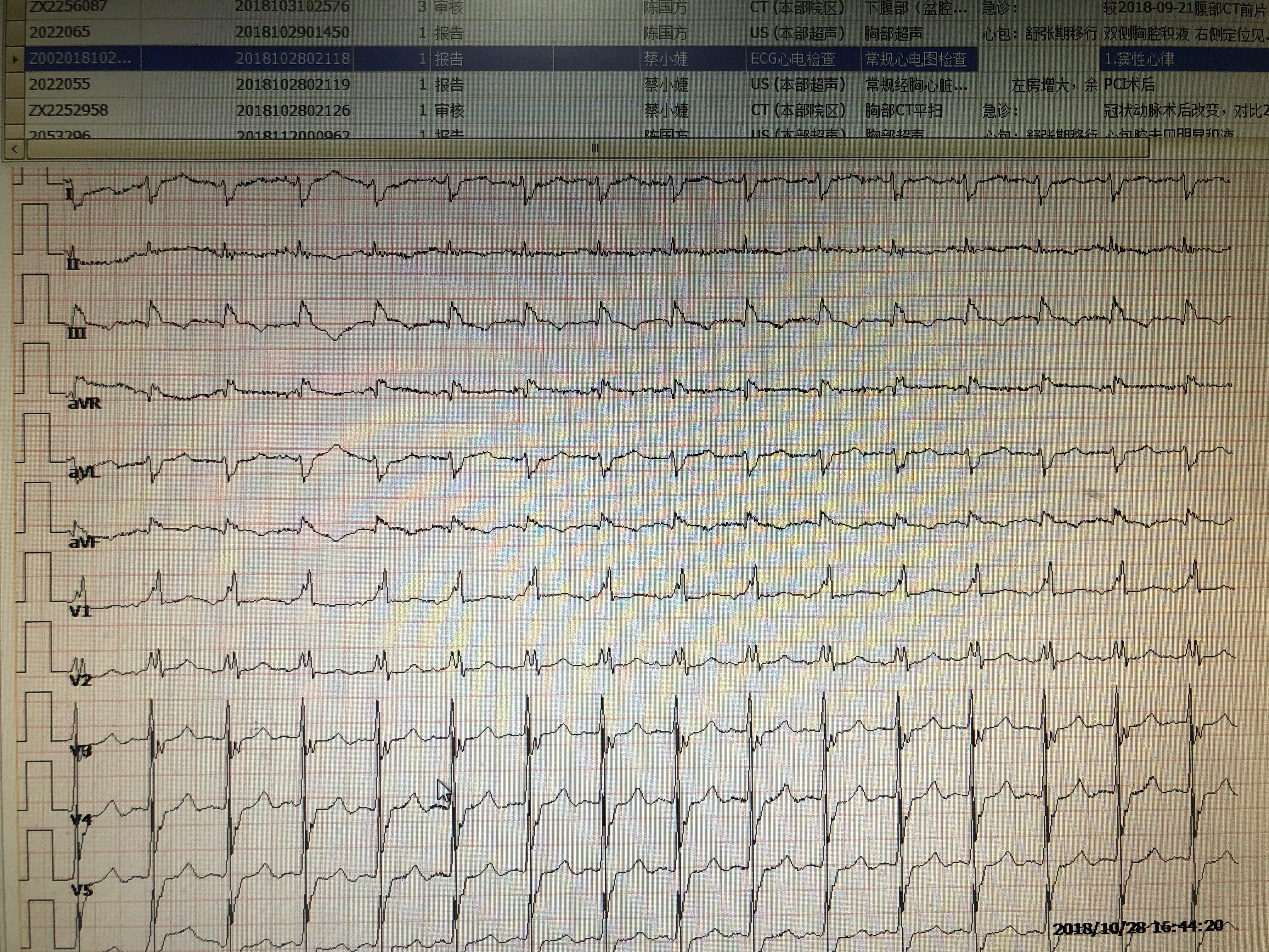Click the left arrow of the horizontal scrollbar
This screenshot has width=1269, height=952.
(x=12, y=148)
